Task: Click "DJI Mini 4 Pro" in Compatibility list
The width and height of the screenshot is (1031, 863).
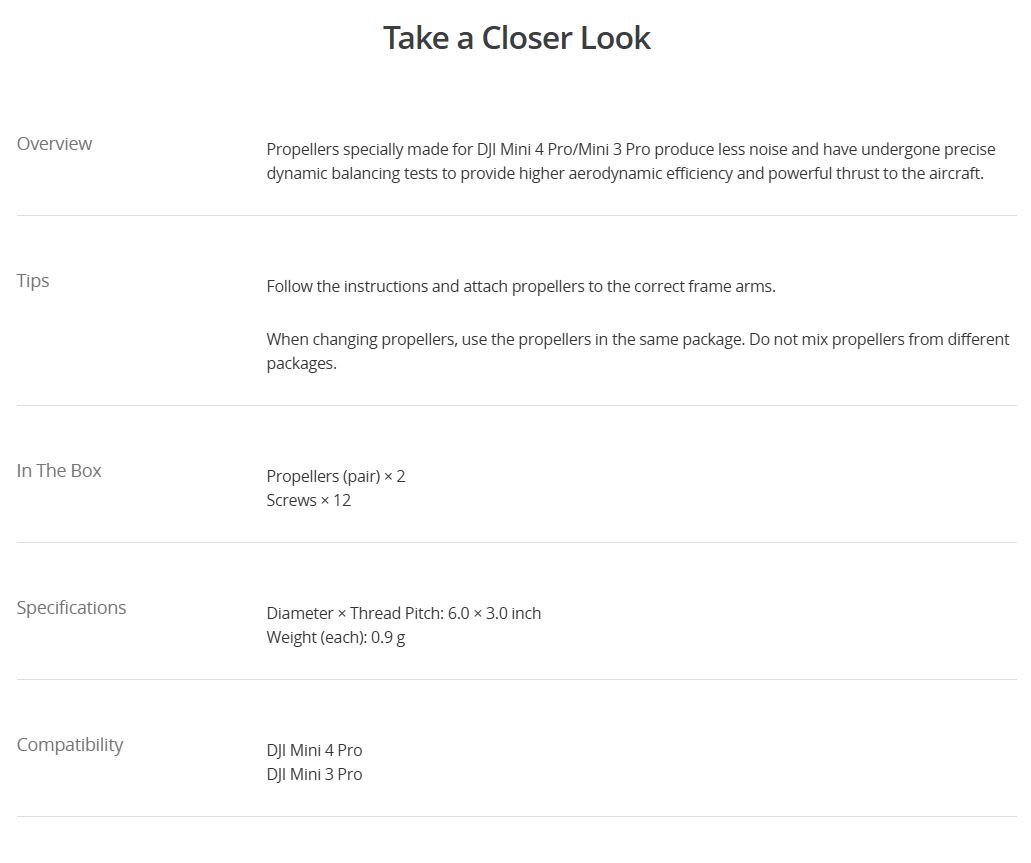Action: [x=314, y=750]
